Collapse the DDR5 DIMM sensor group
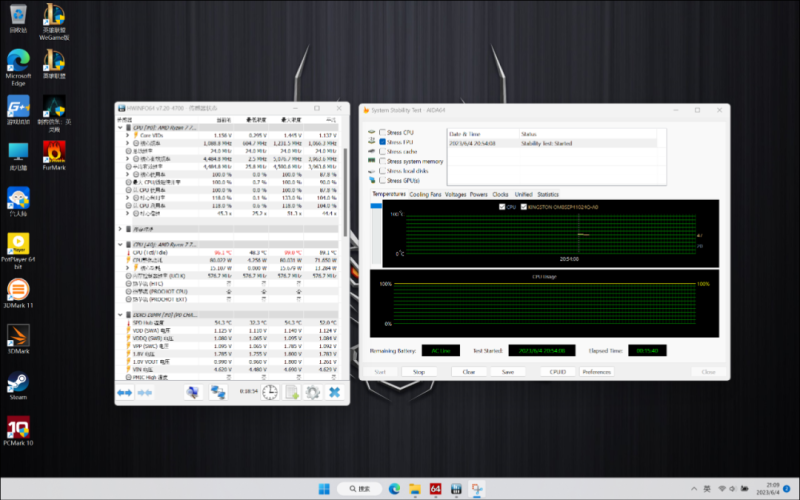 coord(121,315)
